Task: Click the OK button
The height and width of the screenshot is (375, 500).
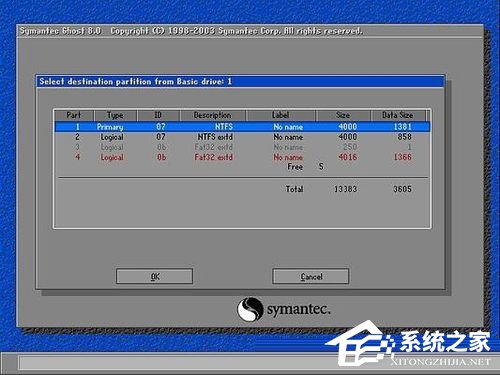Action: (x=154, y=276)
